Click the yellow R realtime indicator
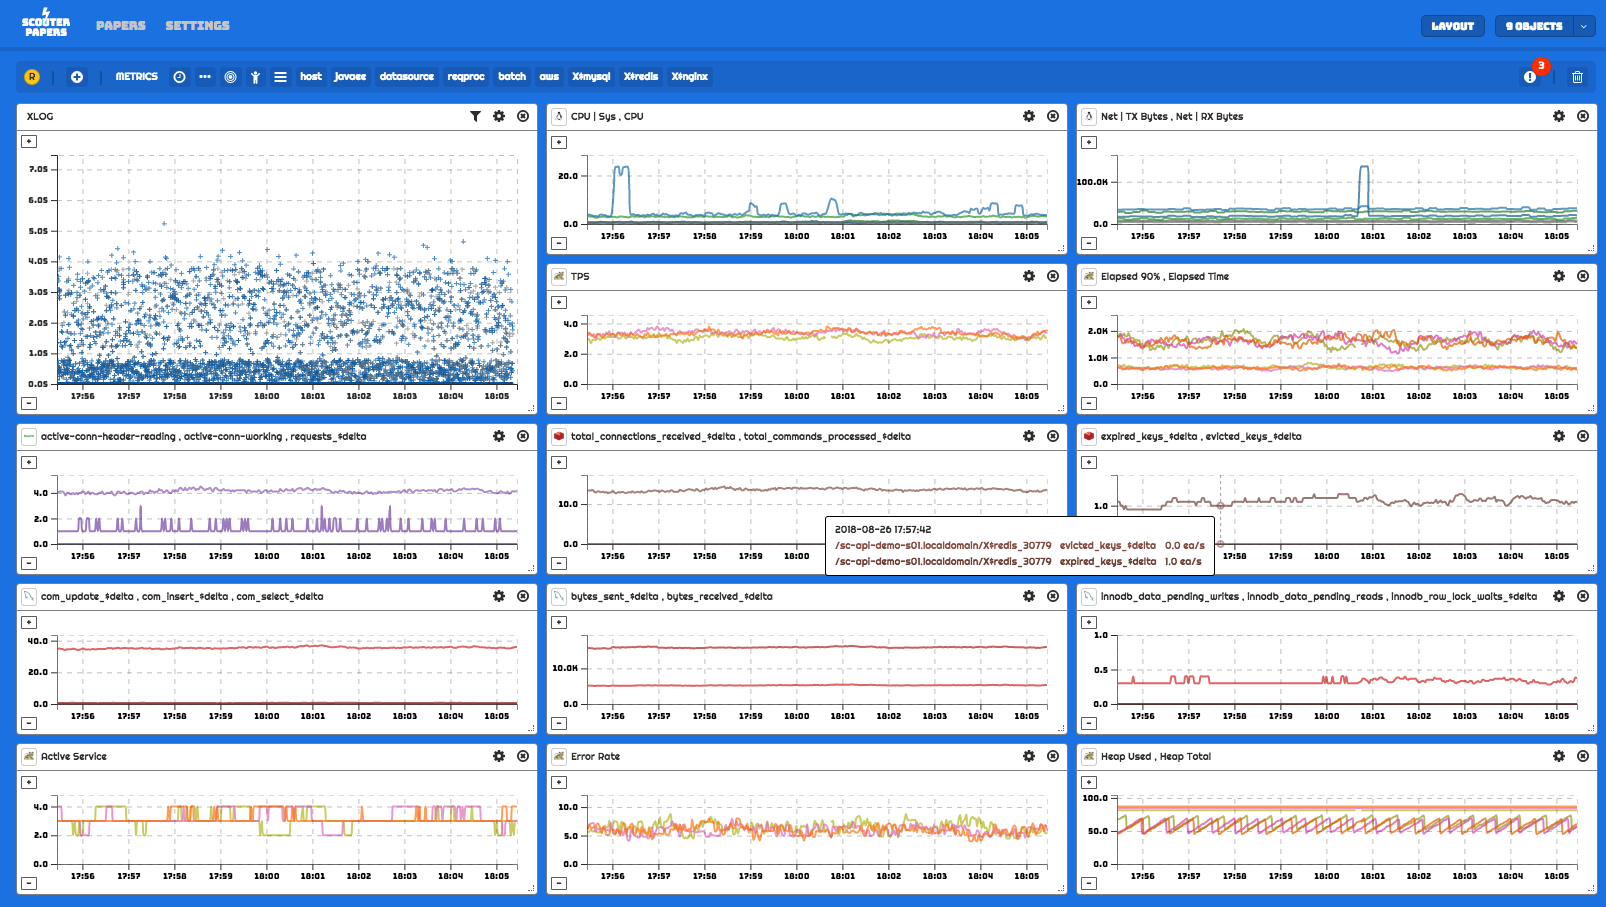This screenshot has width=1606, height=907. tap(32, 77)
